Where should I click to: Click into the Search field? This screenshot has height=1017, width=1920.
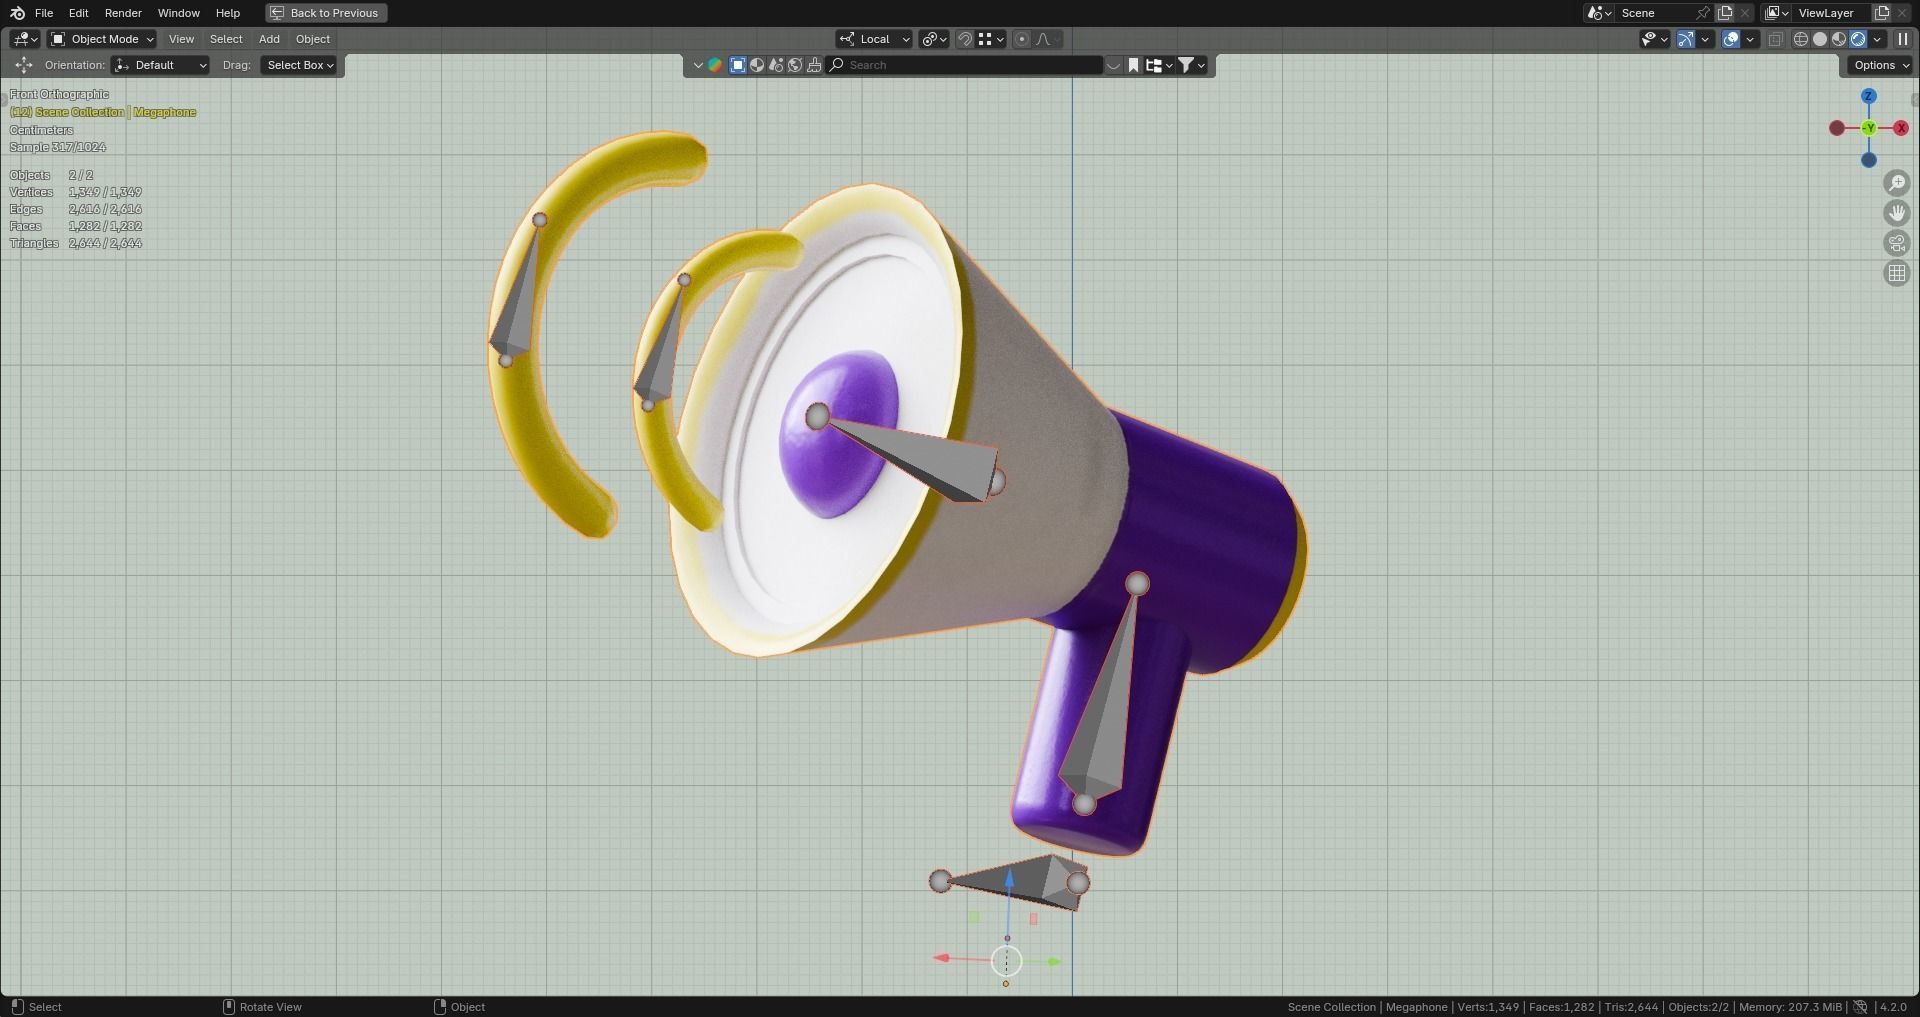(965, 65)
